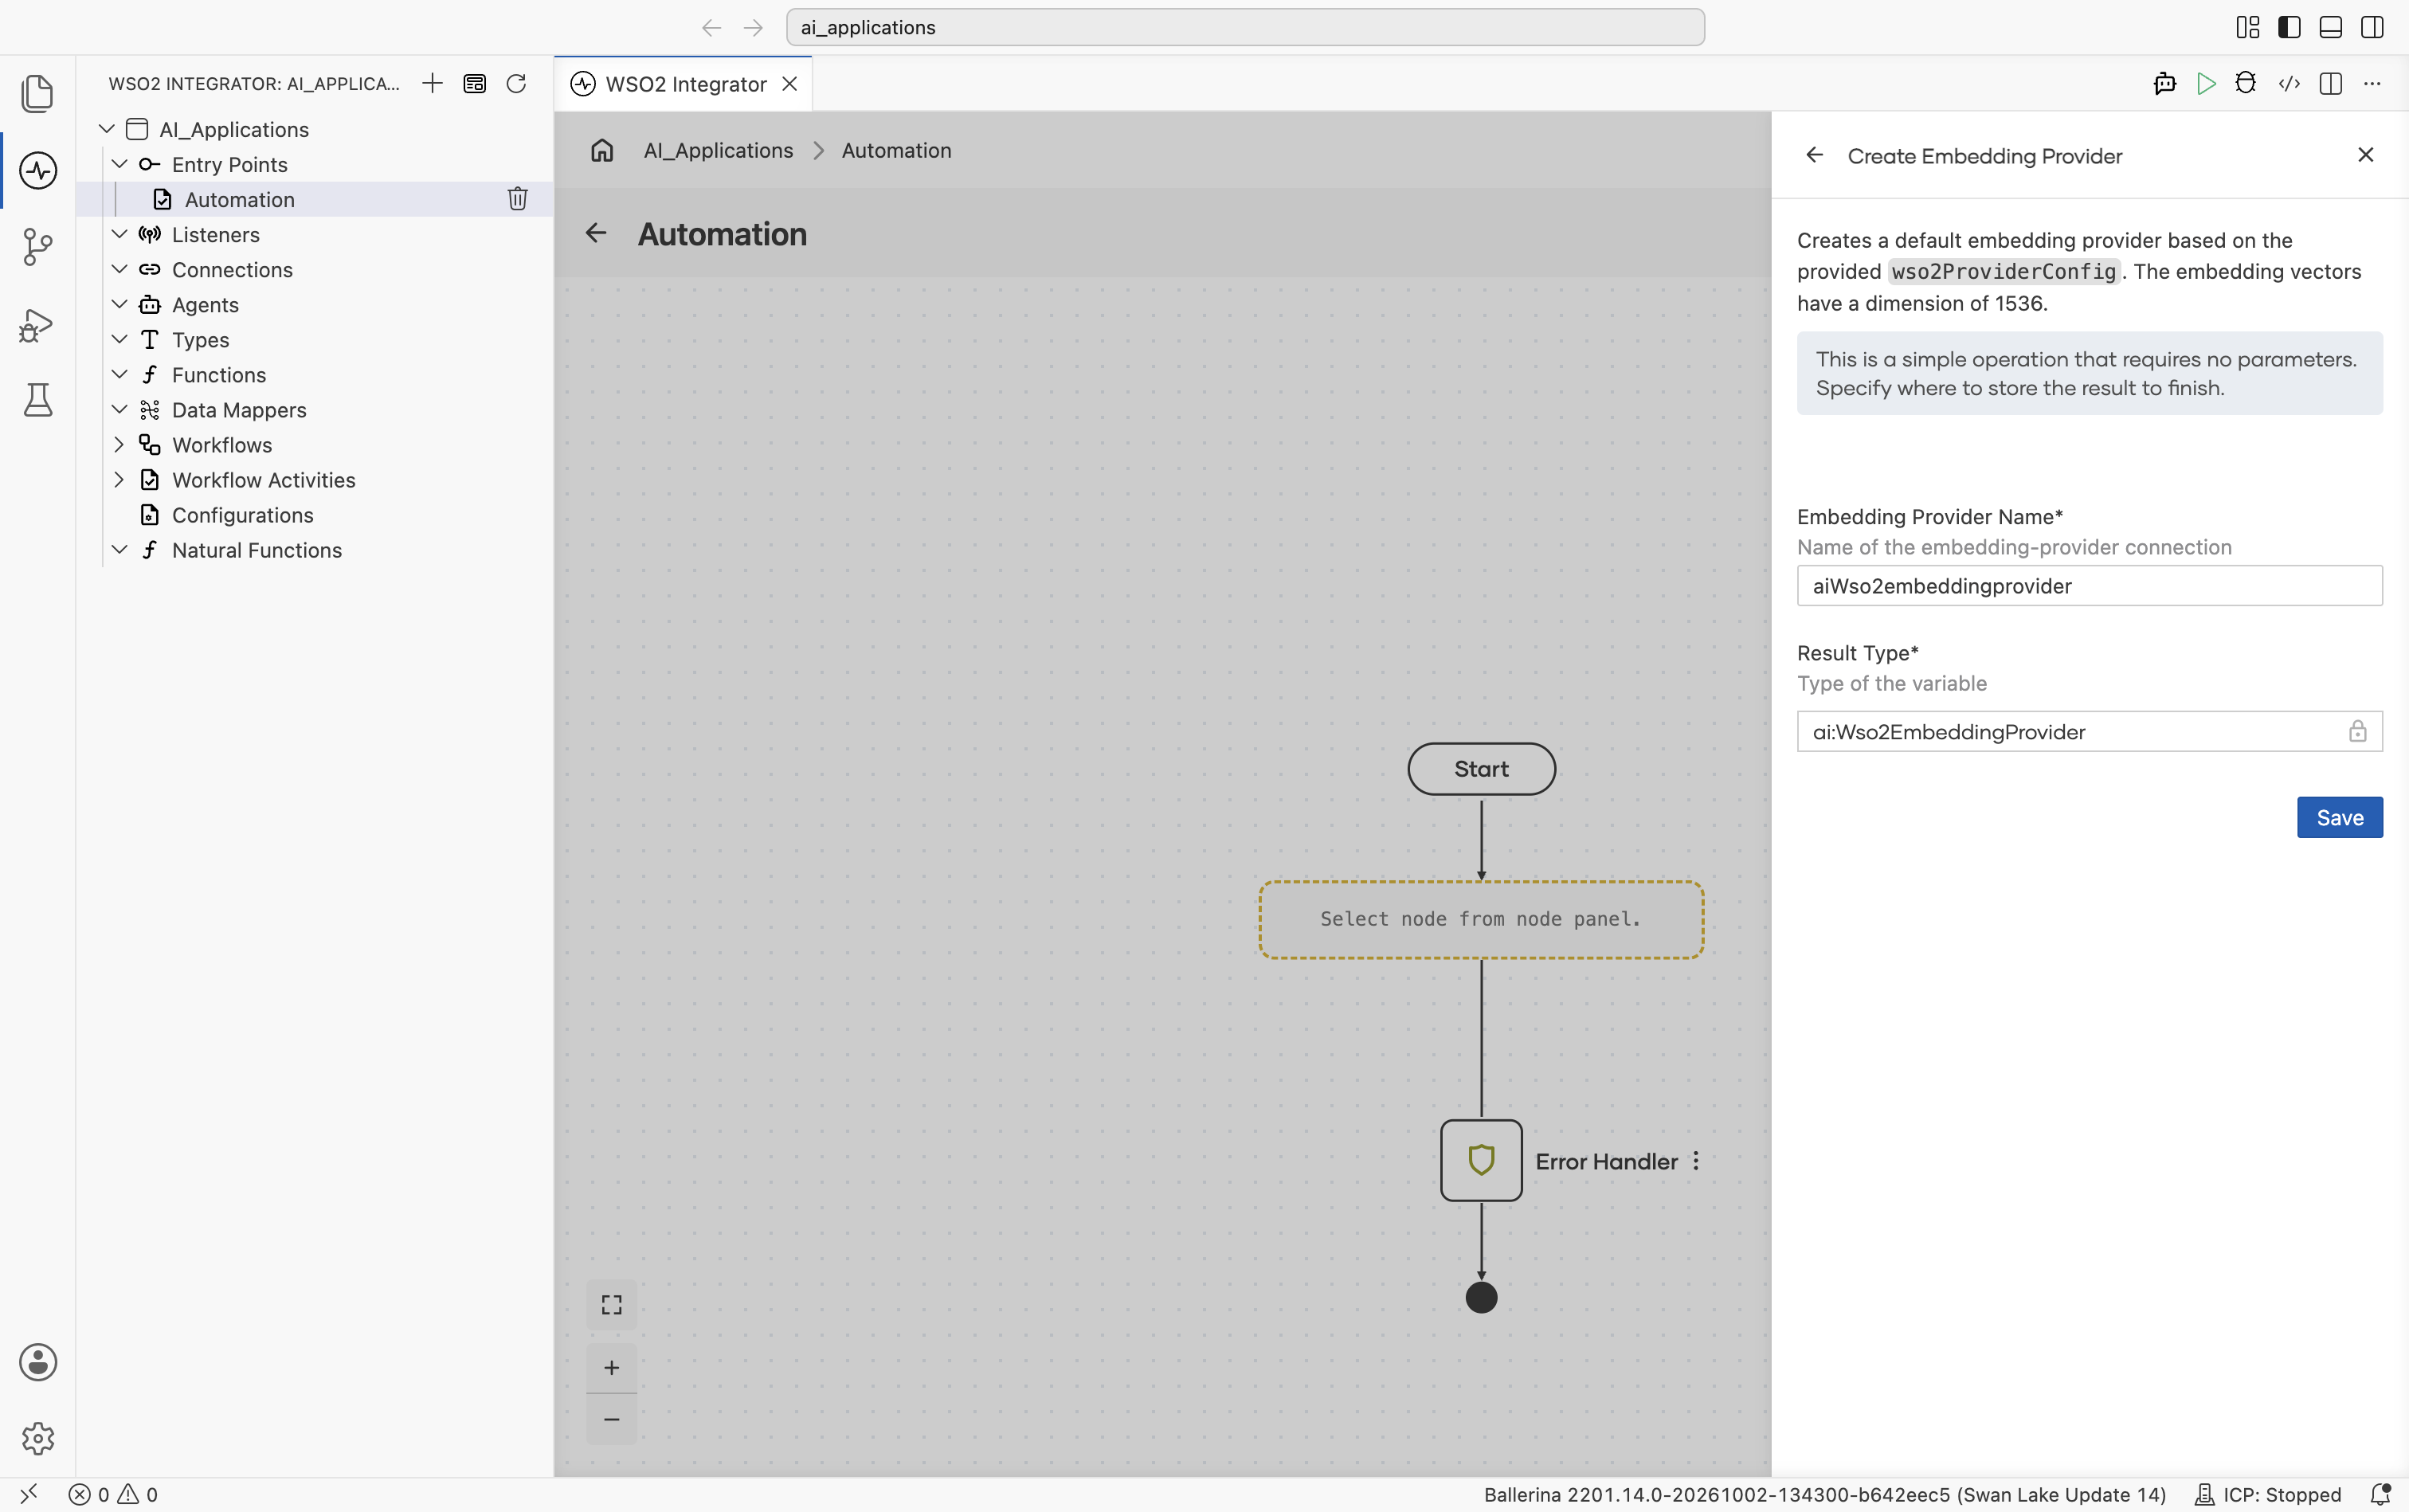This screenshot has width=2409, height=1512.
Task: Open the Testing flask icon
Action: pos(38,400)
